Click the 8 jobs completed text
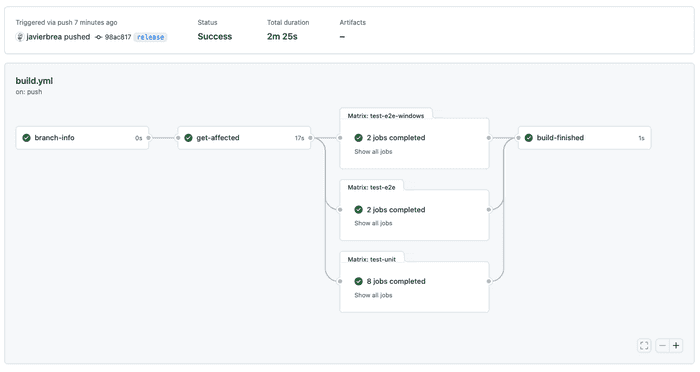 point(396,281)
